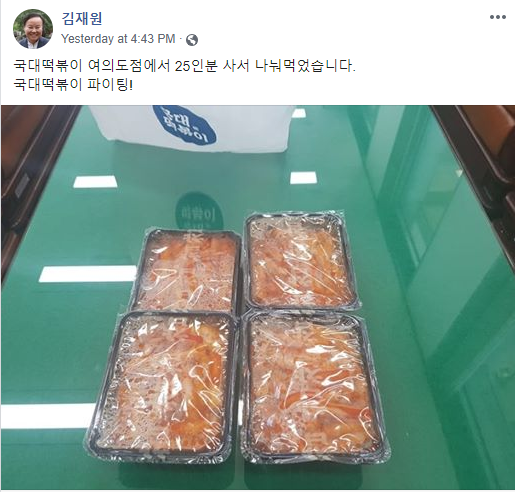Click the 김재원 author name

click(x=82, y=18)
